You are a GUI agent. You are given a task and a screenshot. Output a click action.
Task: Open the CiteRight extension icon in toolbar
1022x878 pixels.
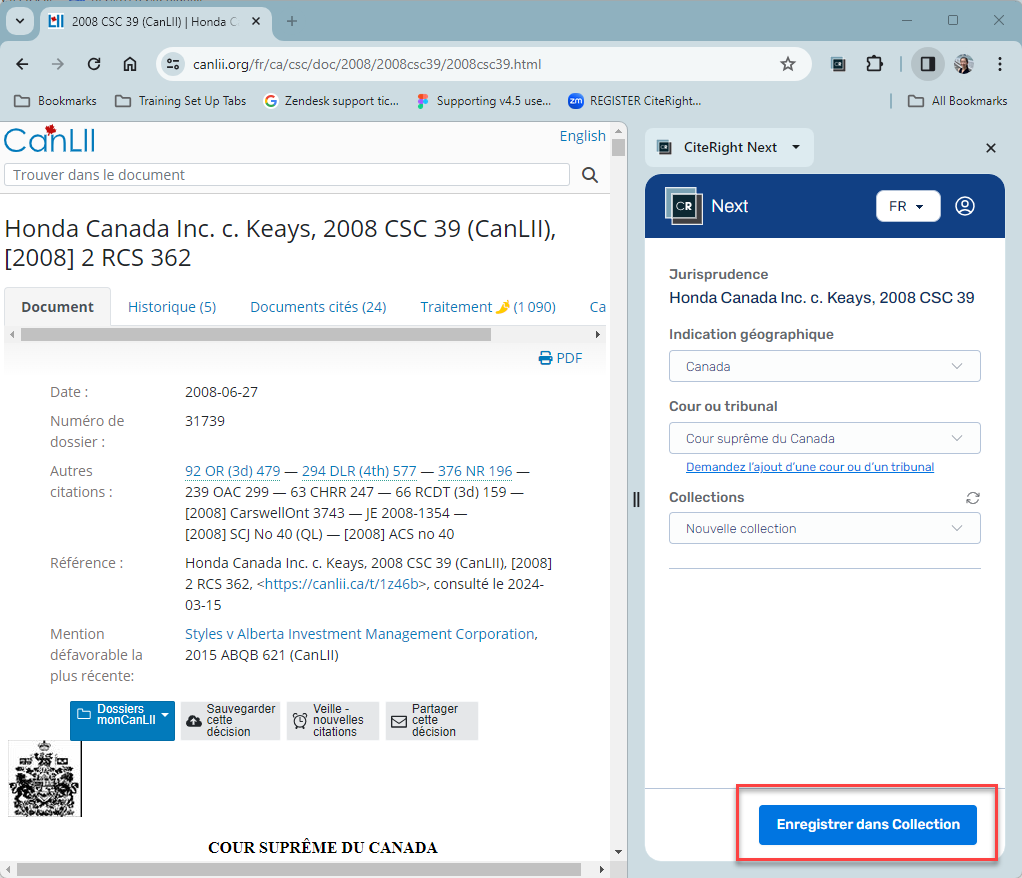838,64
